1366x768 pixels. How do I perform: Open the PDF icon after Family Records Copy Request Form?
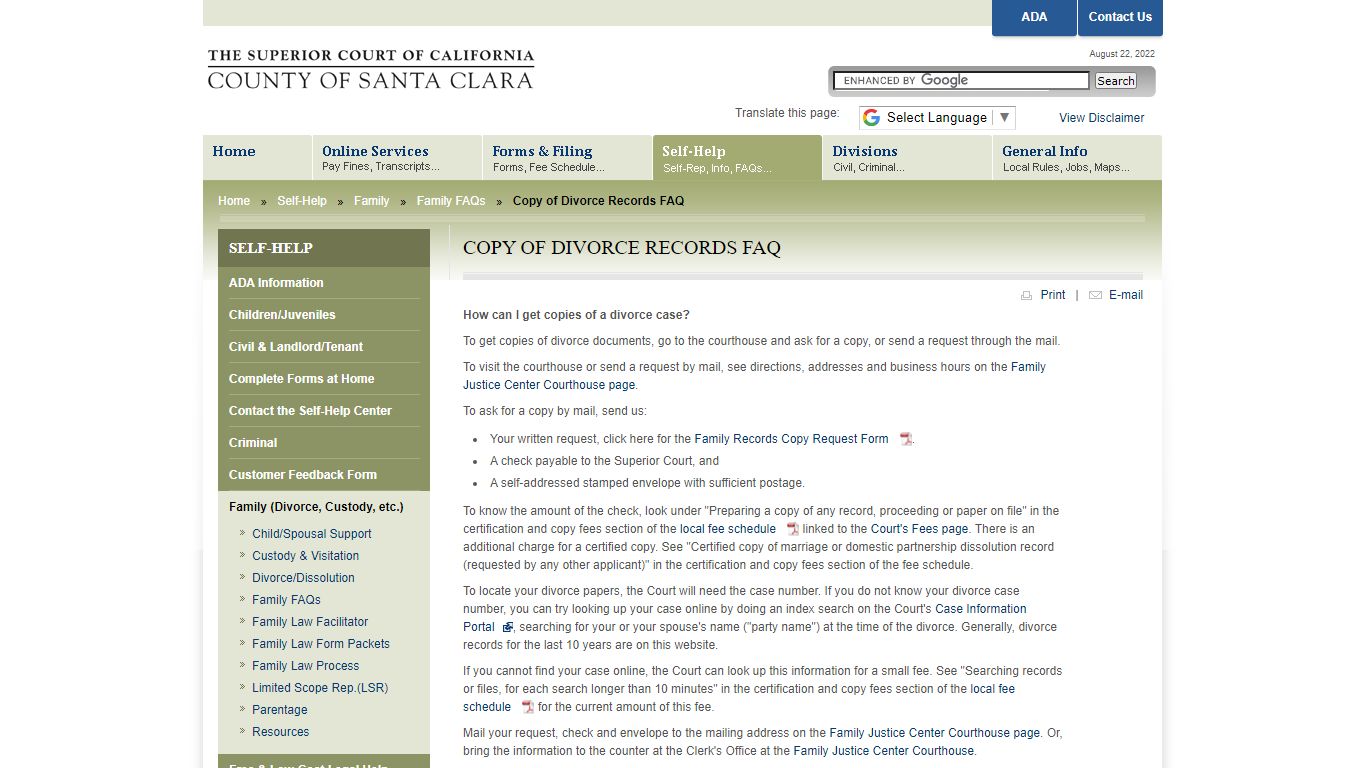point(906,439)
